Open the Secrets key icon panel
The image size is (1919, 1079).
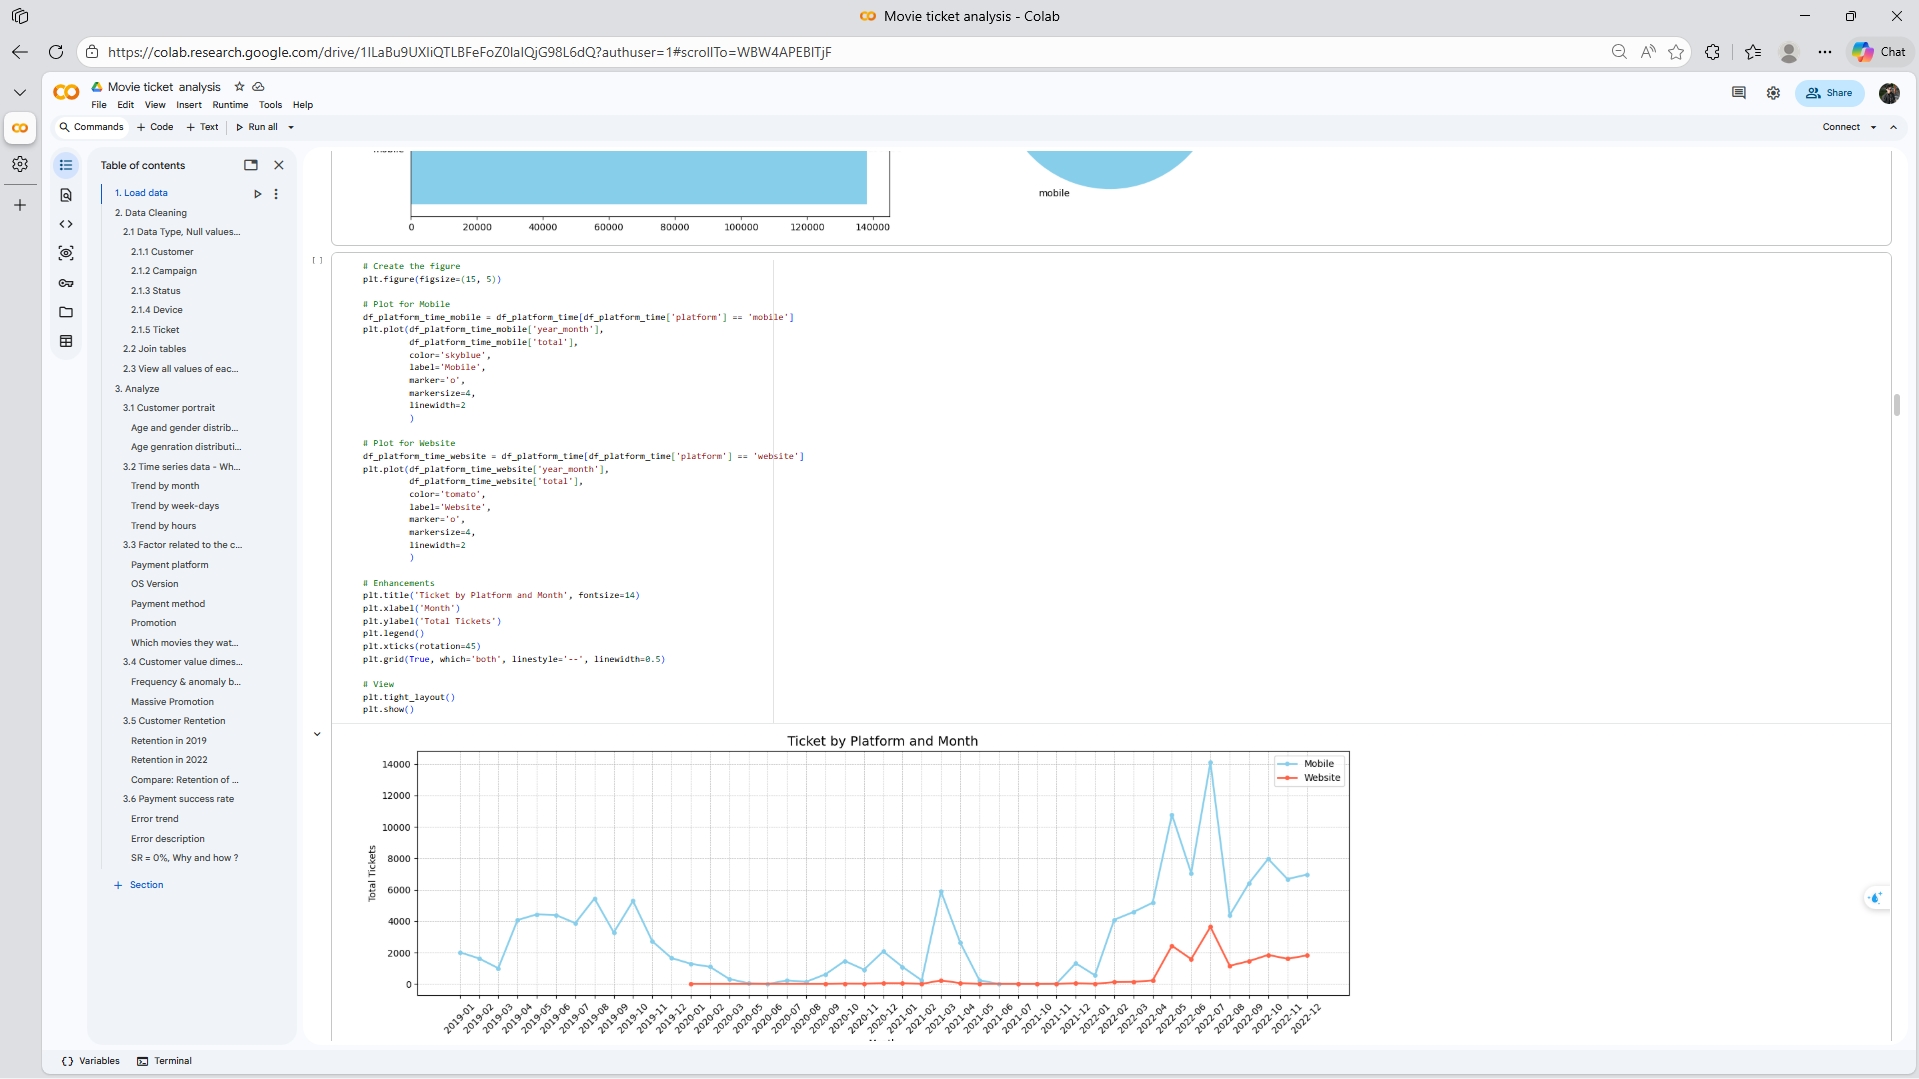pos(66,283)
